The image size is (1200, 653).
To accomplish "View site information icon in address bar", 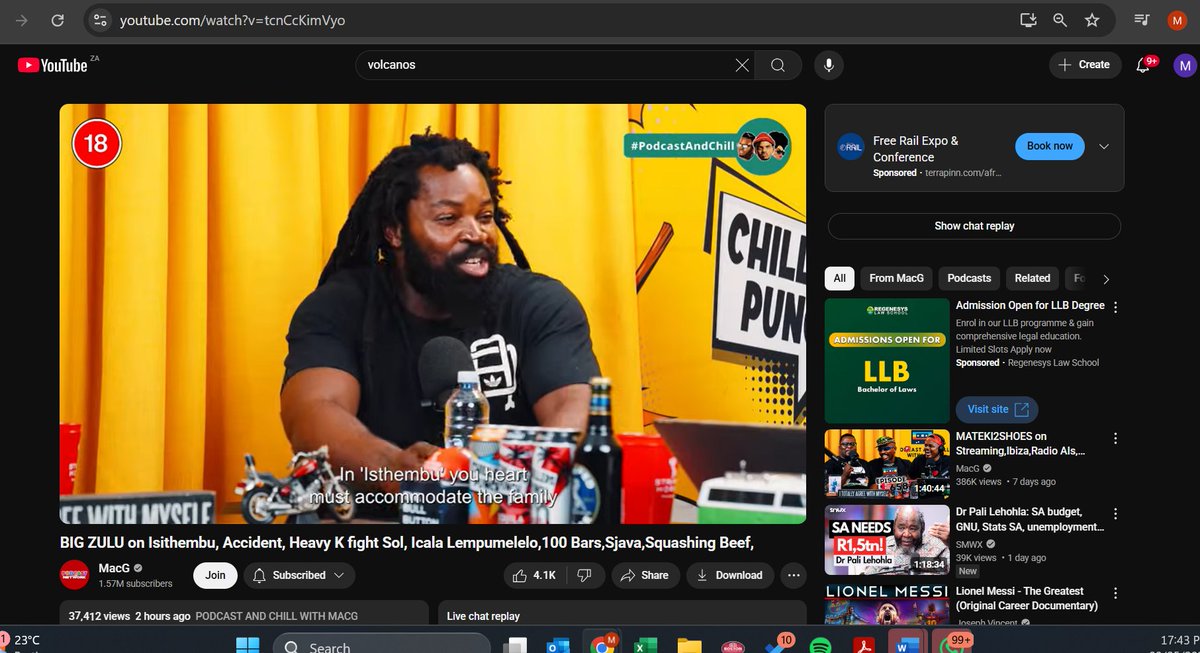I will click(98, 20).
